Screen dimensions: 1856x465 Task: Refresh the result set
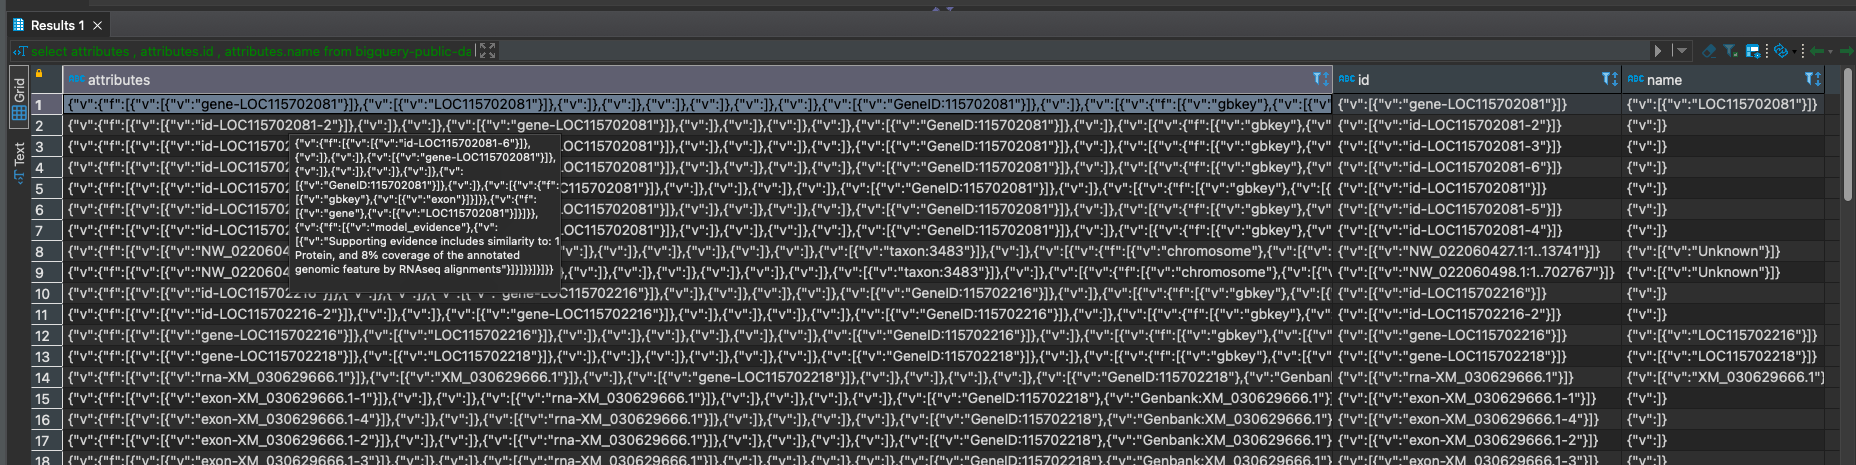pos(1781,51)
